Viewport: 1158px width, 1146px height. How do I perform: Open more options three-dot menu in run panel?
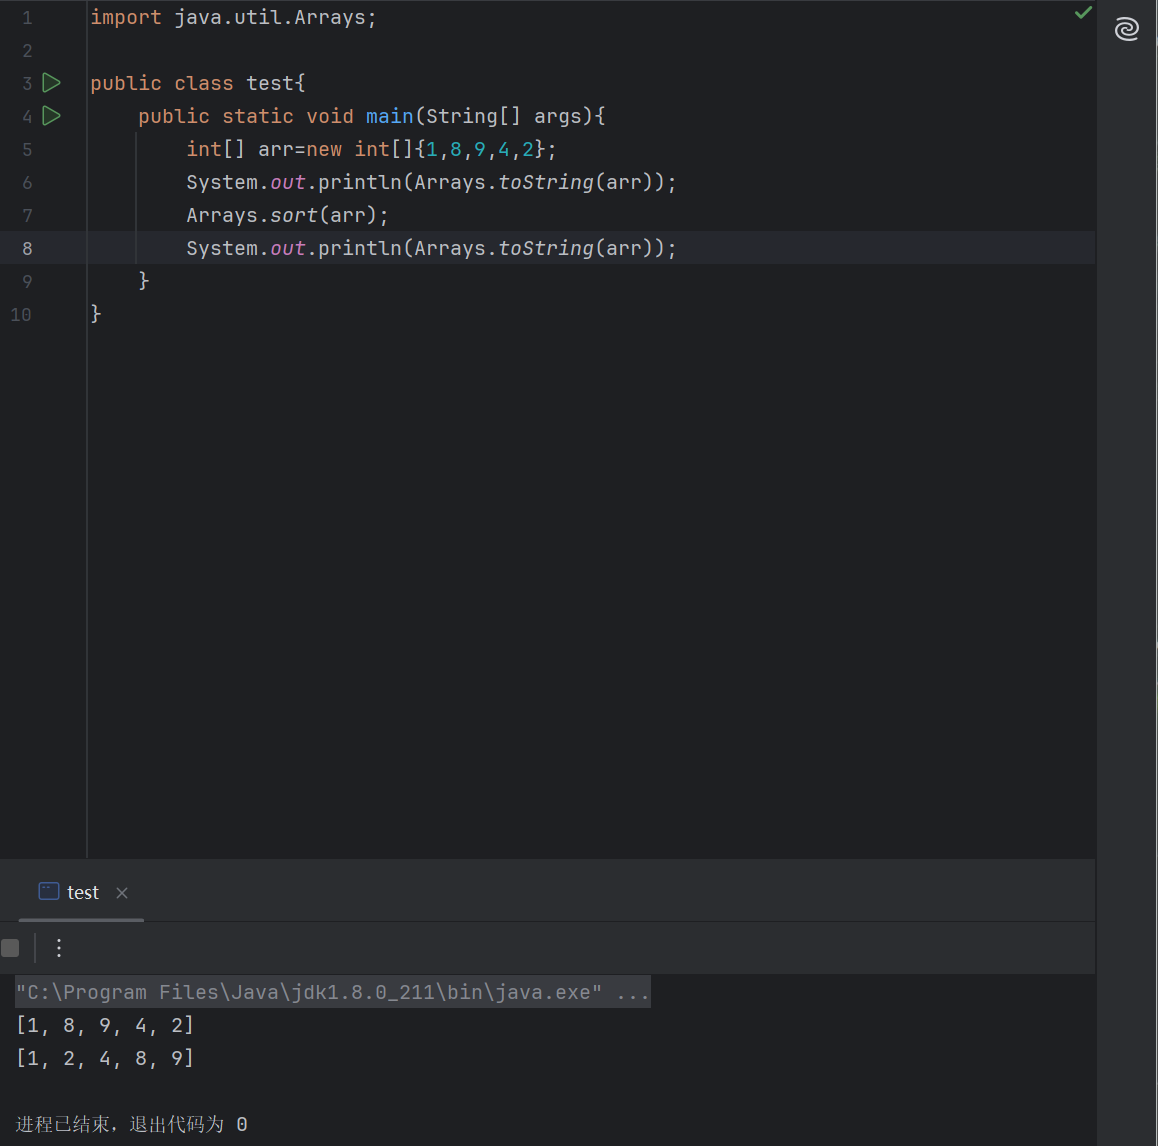pos(59,948)
